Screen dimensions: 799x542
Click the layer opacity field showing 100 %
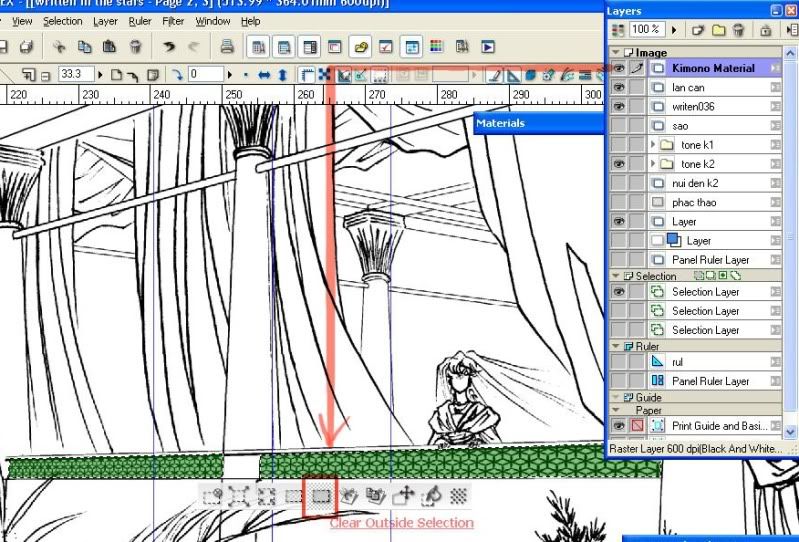[648, 30]
